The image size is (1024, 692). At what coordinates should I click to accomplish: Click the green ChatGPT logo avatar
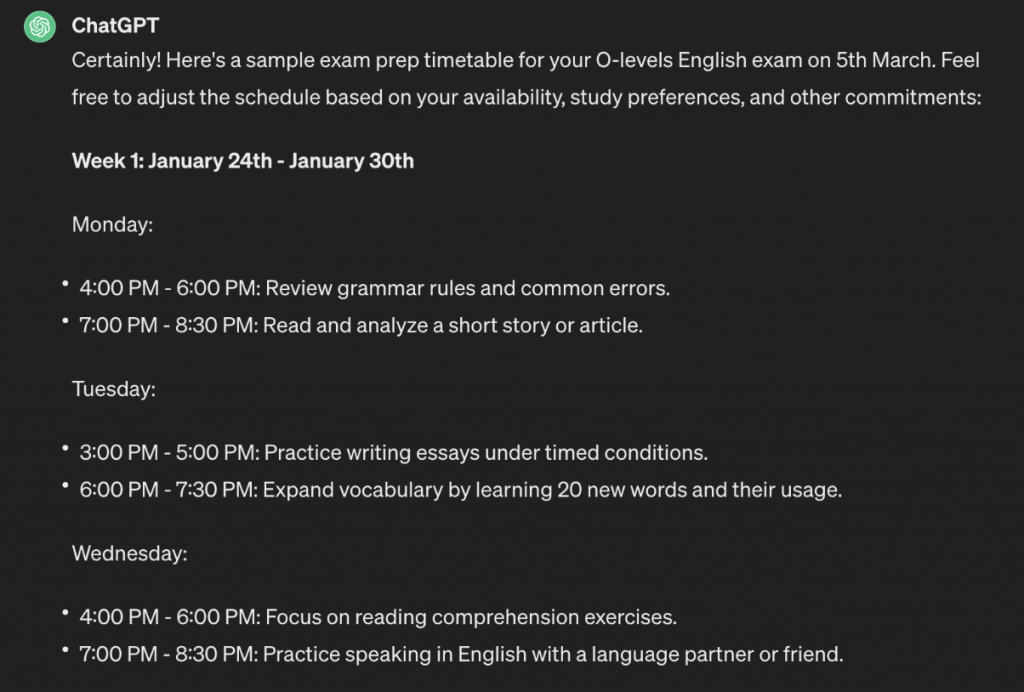(40, 26)
